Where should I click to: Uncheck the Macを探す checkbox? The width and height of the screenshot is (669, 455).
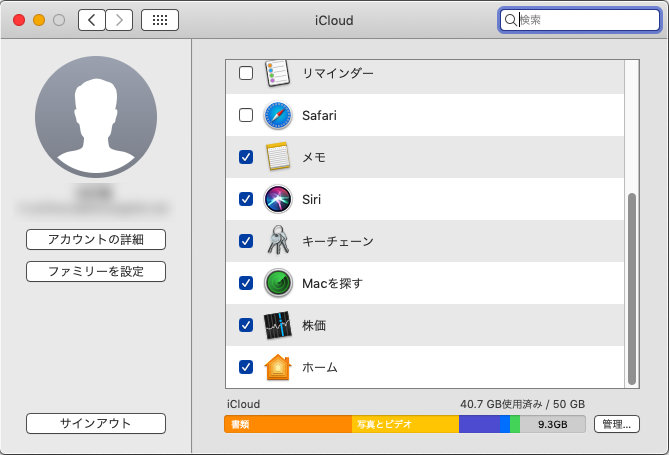[246, 283]
